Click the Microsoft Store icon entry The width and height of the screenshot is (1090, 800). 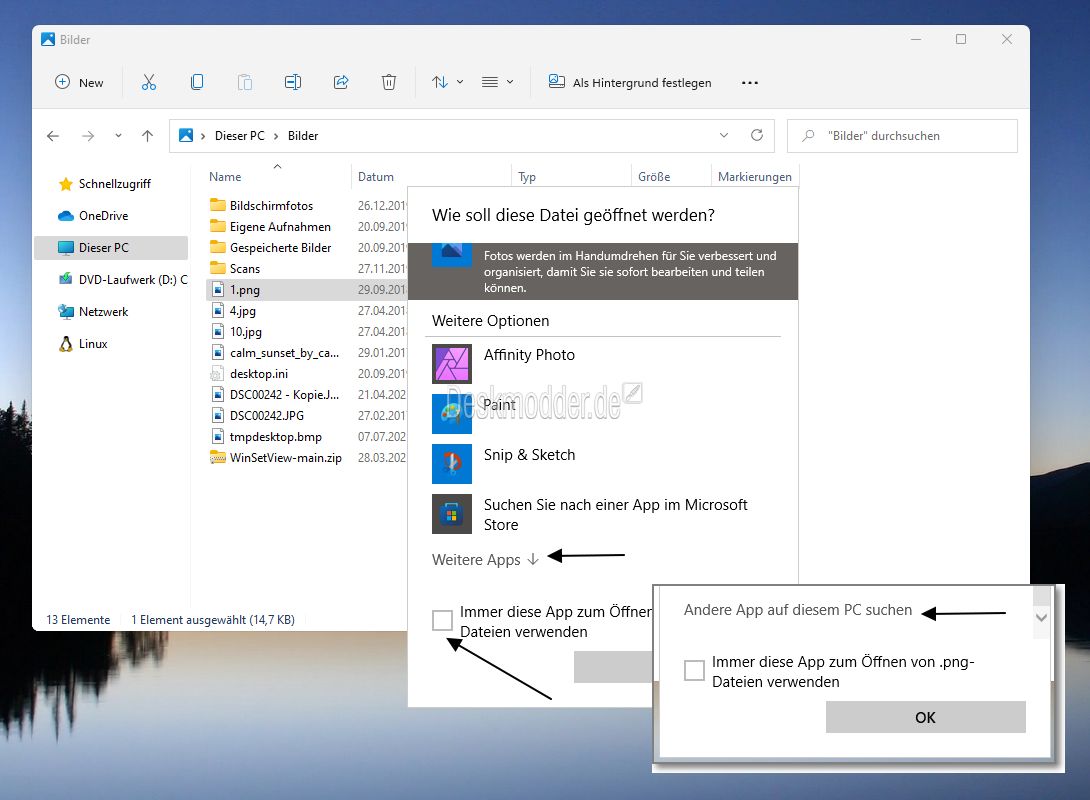point(452,514)
